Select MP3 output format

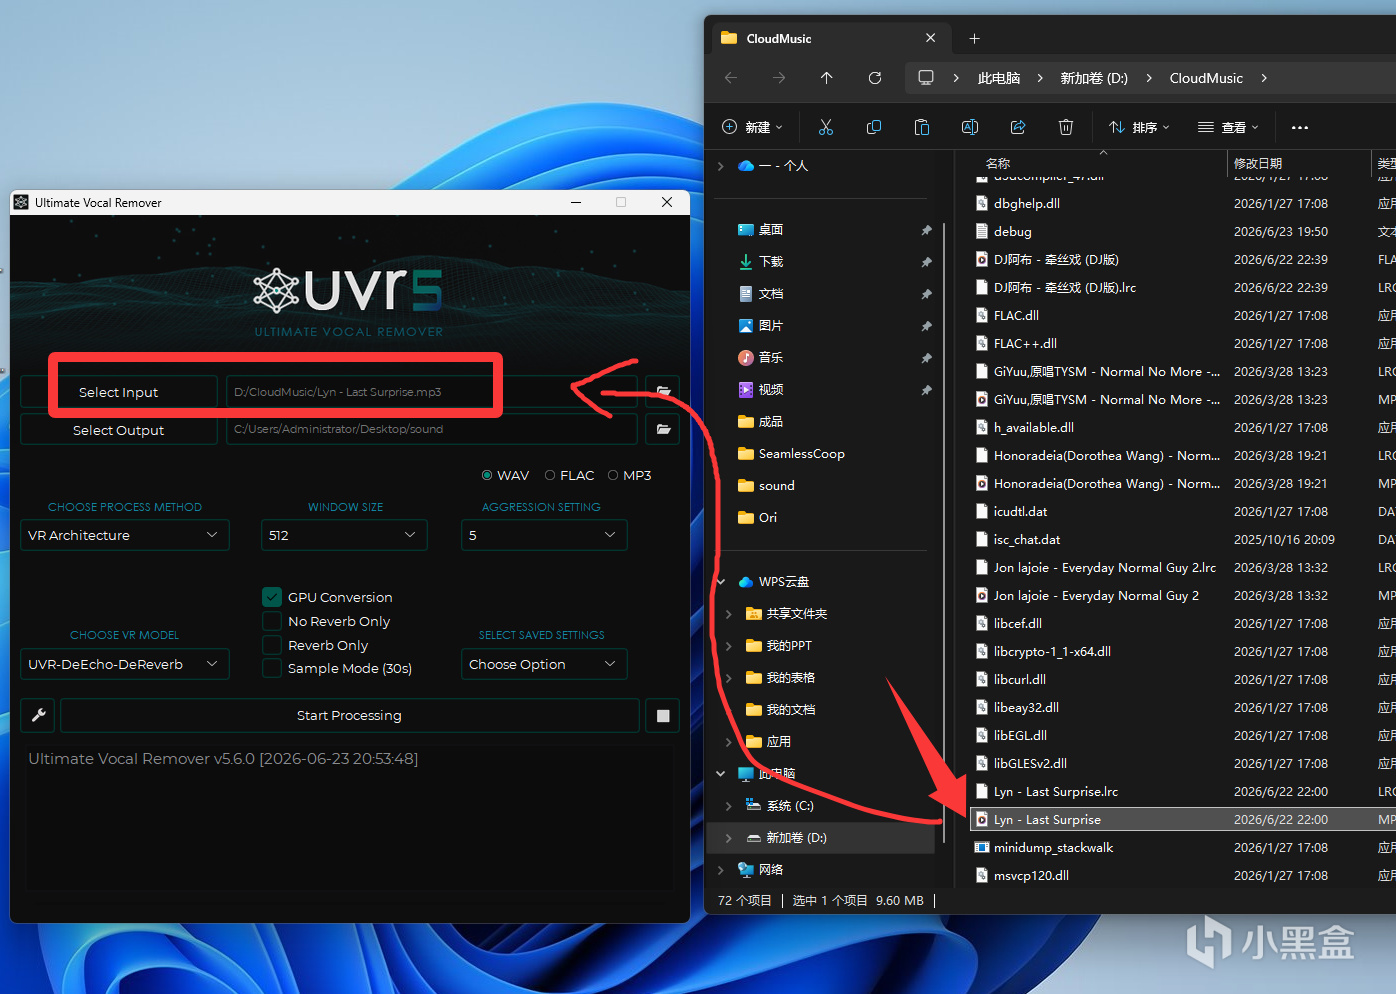pyautogui.click(x=613, y=475)
